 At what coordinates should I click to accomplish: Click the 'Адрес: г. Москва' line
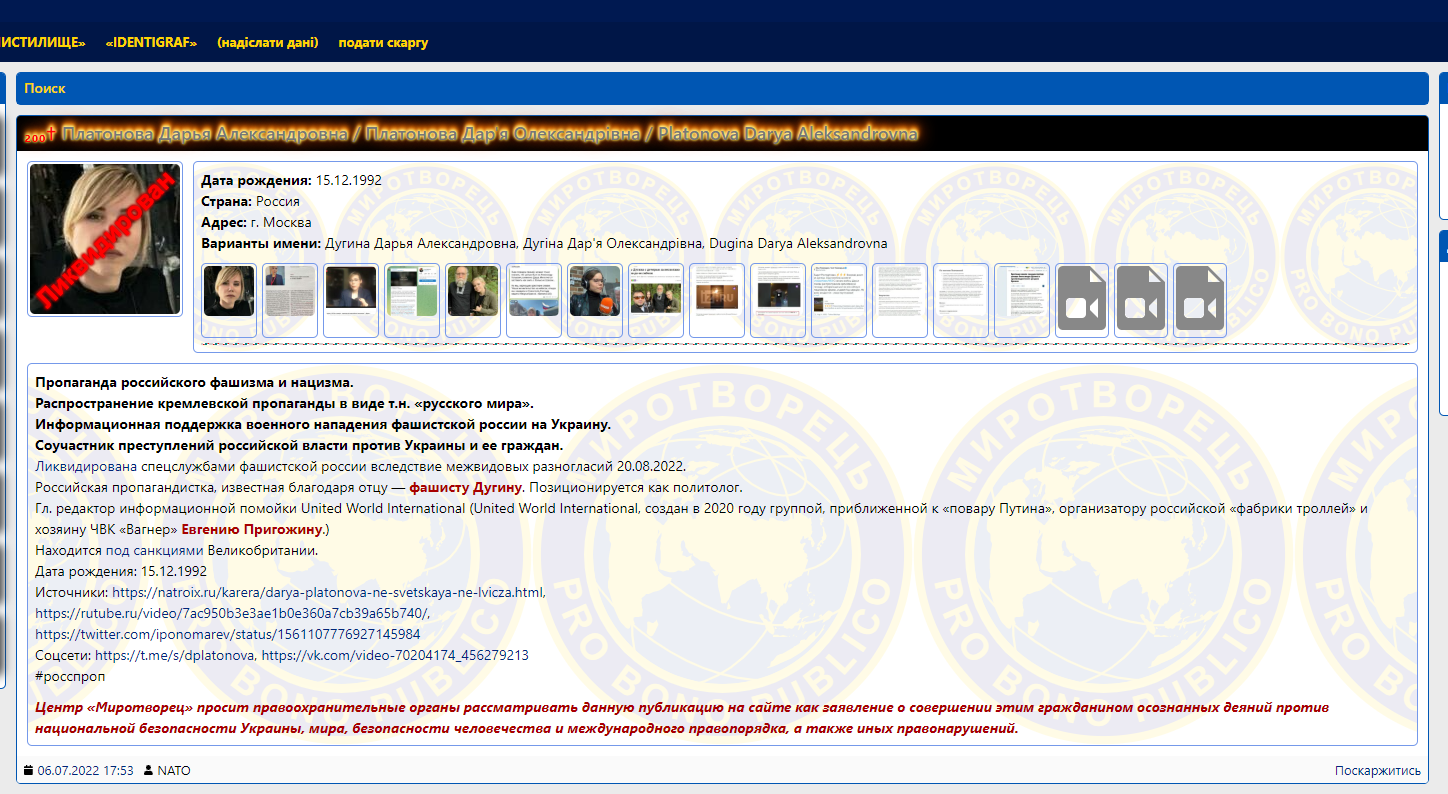click(256, 222)
